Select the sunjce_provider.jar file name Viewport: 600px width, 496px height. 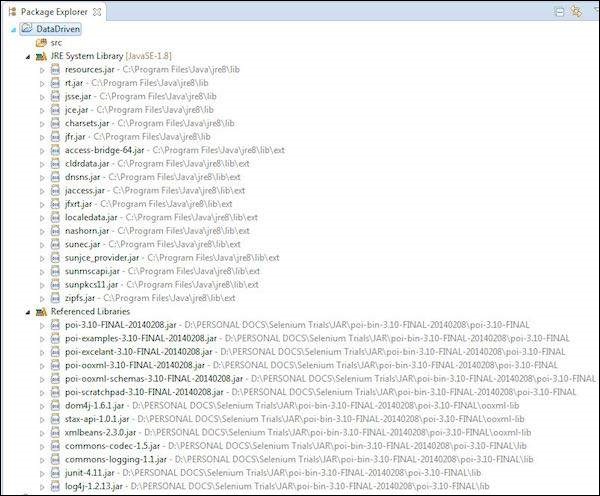tap(102, 258)
